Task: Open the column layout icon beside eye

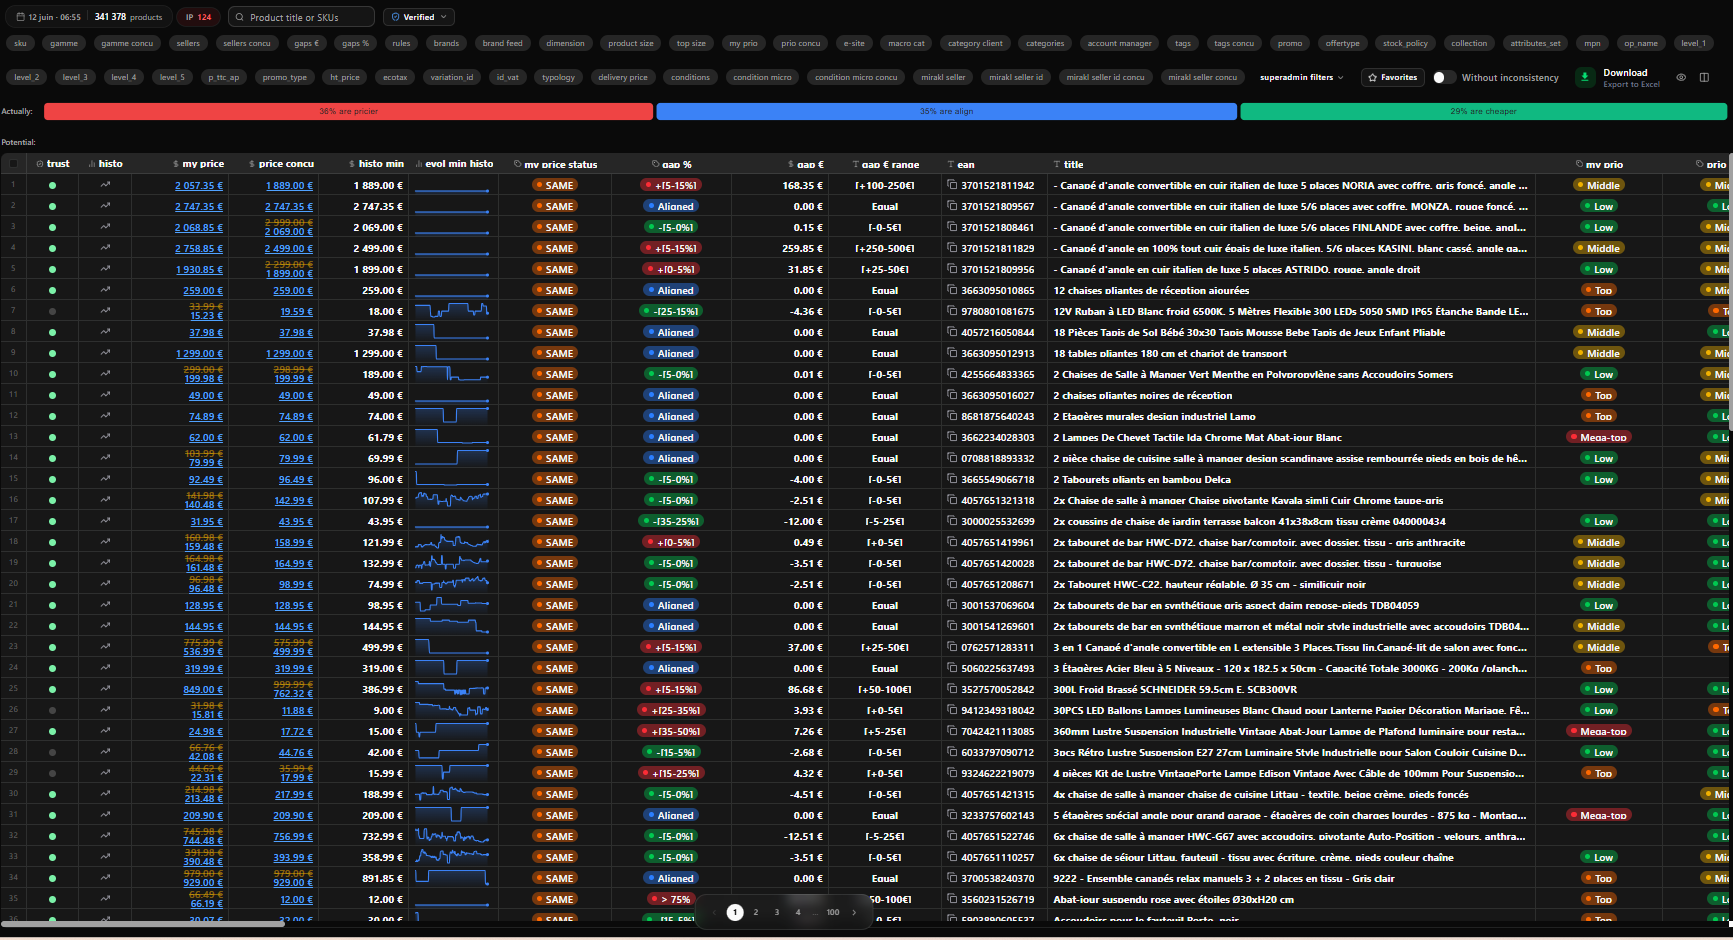Action: tap(1704, 77)
